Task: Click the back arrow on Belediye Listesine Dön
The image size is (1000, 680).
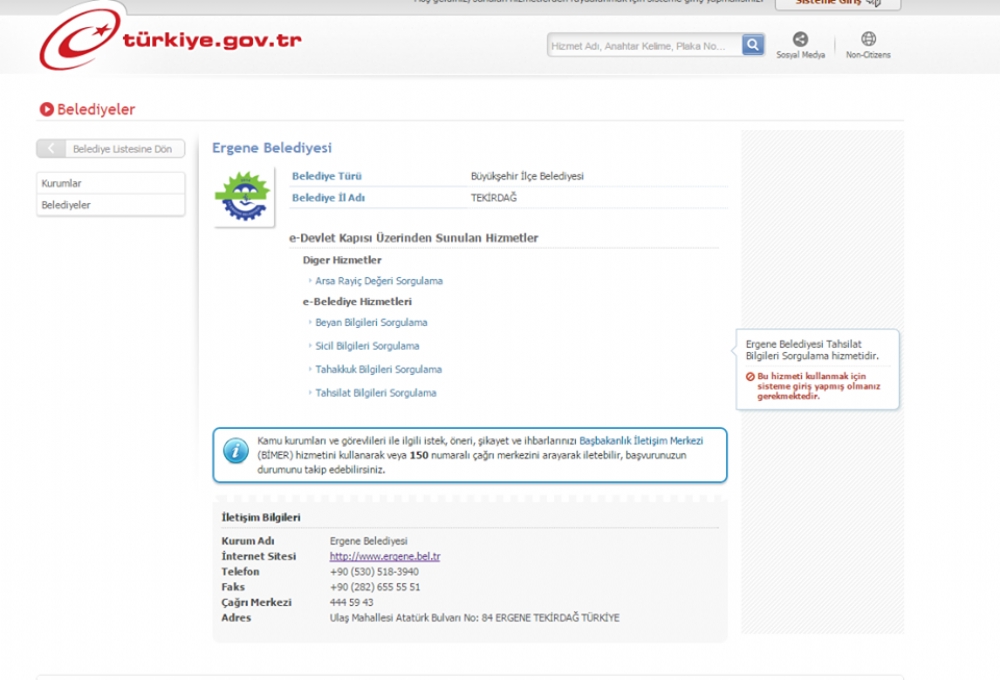Action: [51, 149]
